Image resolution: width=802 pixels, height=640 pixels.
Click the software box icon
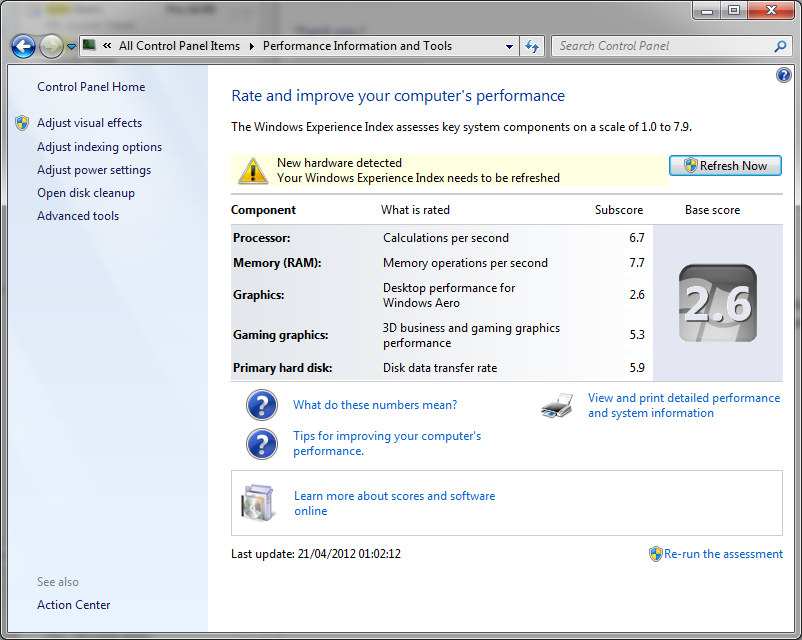coord(257,503)
